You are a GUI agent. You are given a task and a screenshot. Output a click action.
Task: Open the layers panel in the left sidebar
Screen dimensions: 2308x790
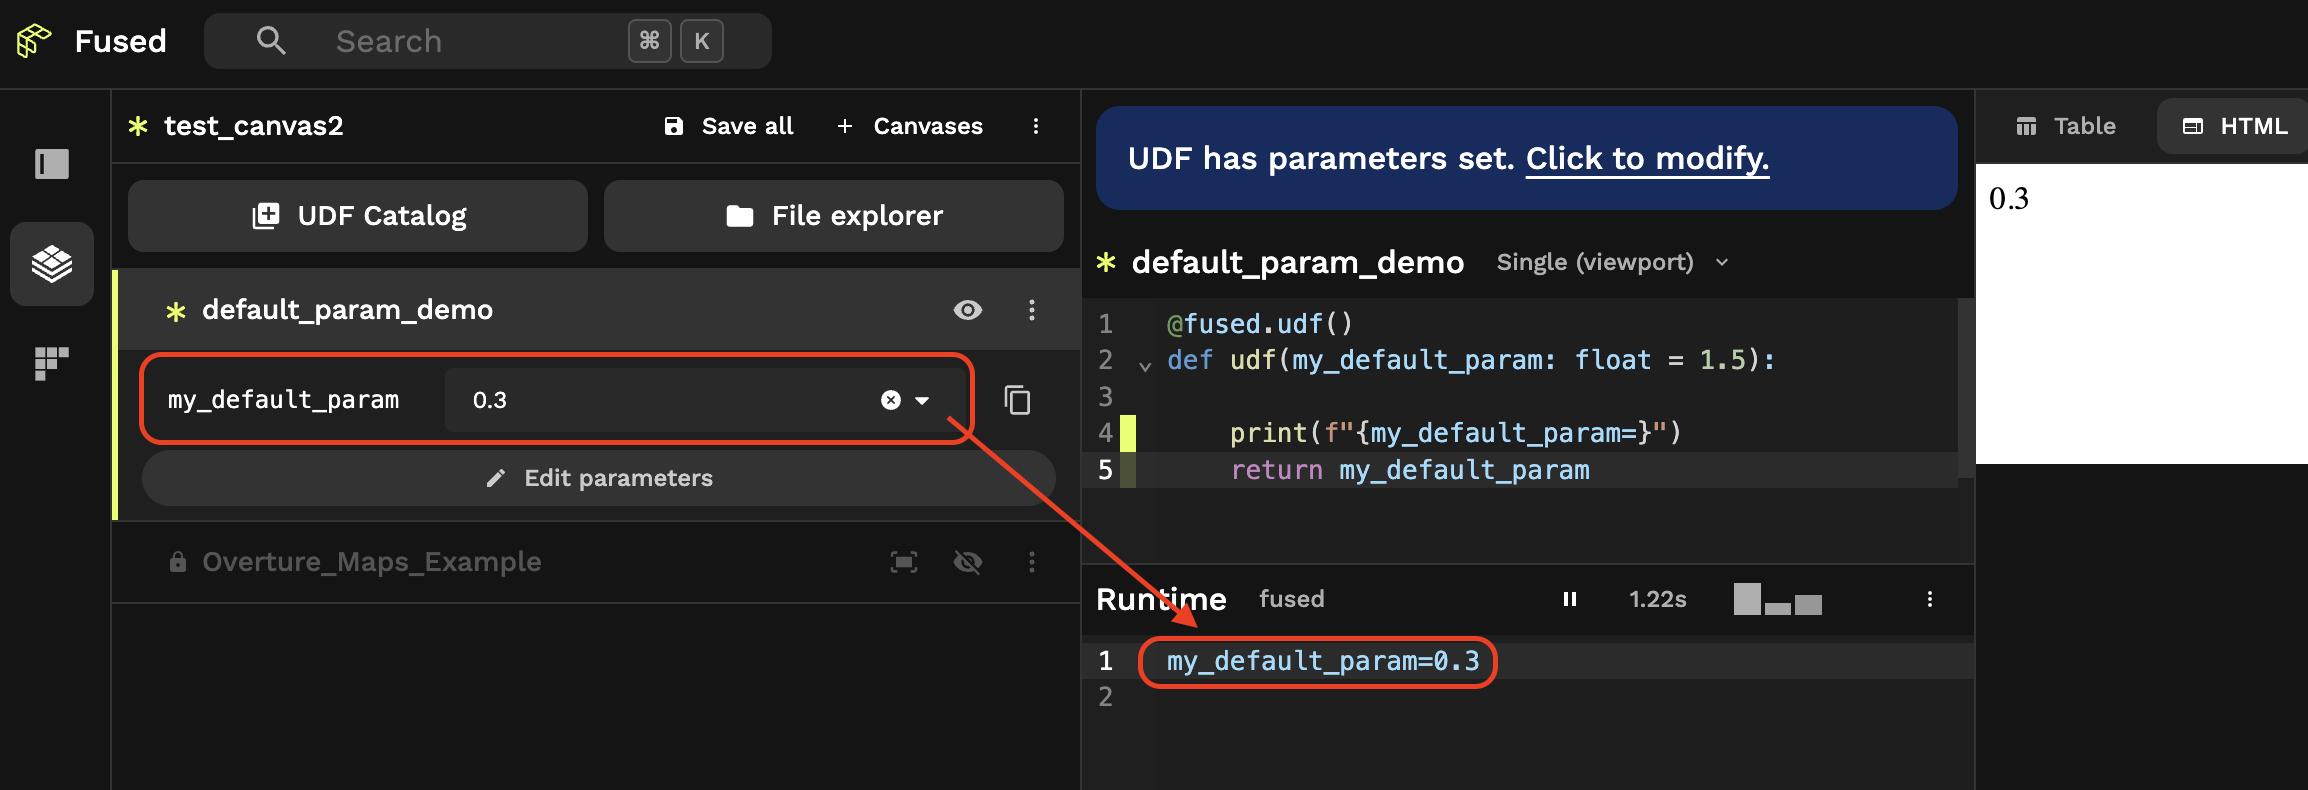point(51,263)
